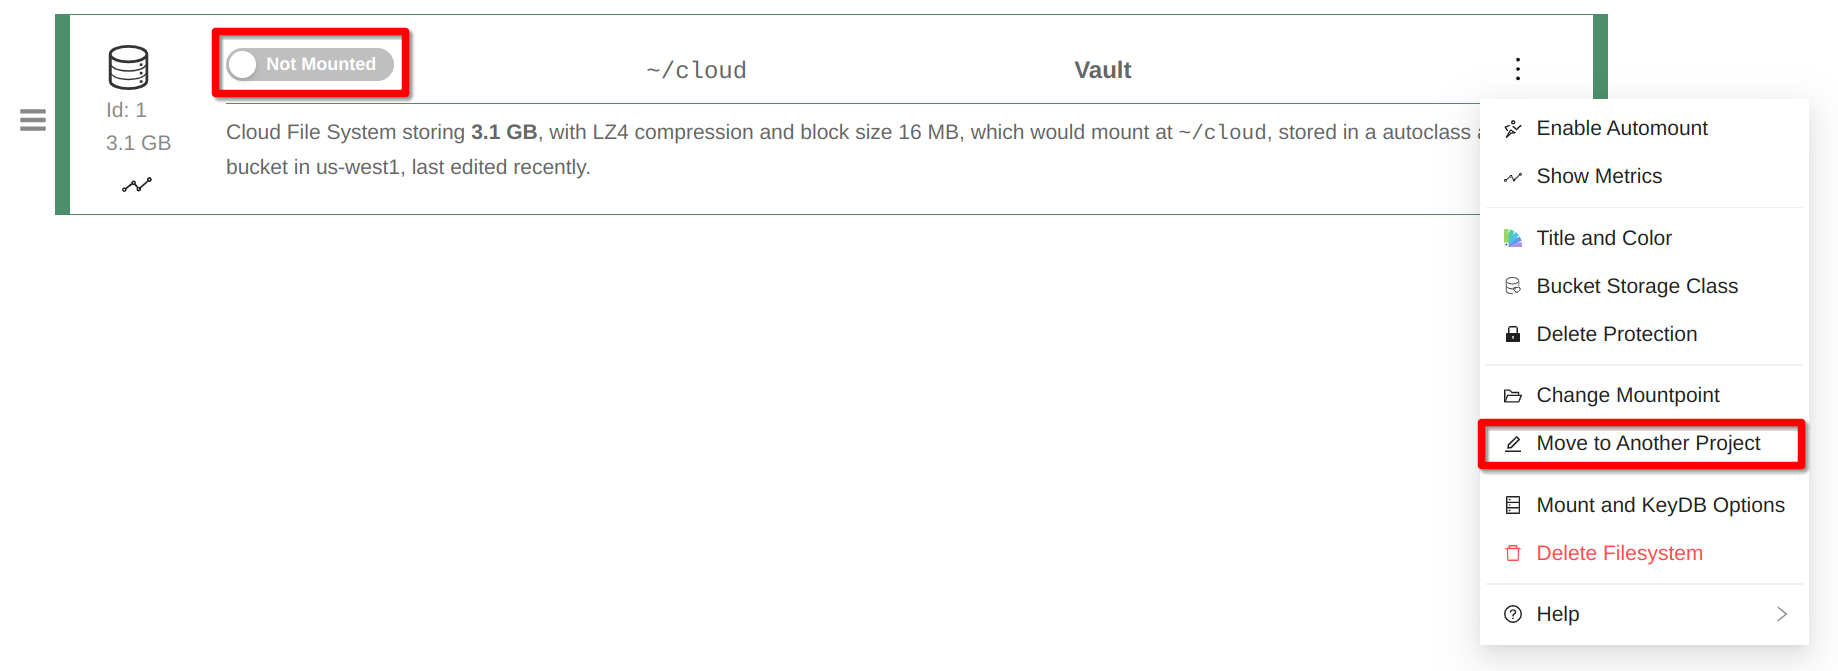Choose Show Metrics menu item
Viewport: 1838px width, 671px height.
(1598, 176)
